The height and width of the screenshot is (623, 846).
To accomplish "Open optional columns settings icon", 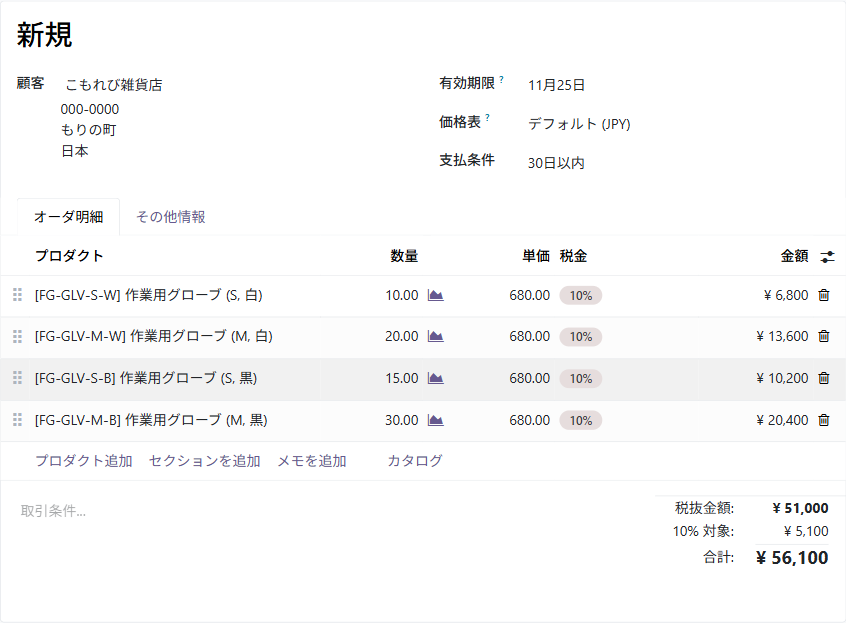I will tap(827, 257).
